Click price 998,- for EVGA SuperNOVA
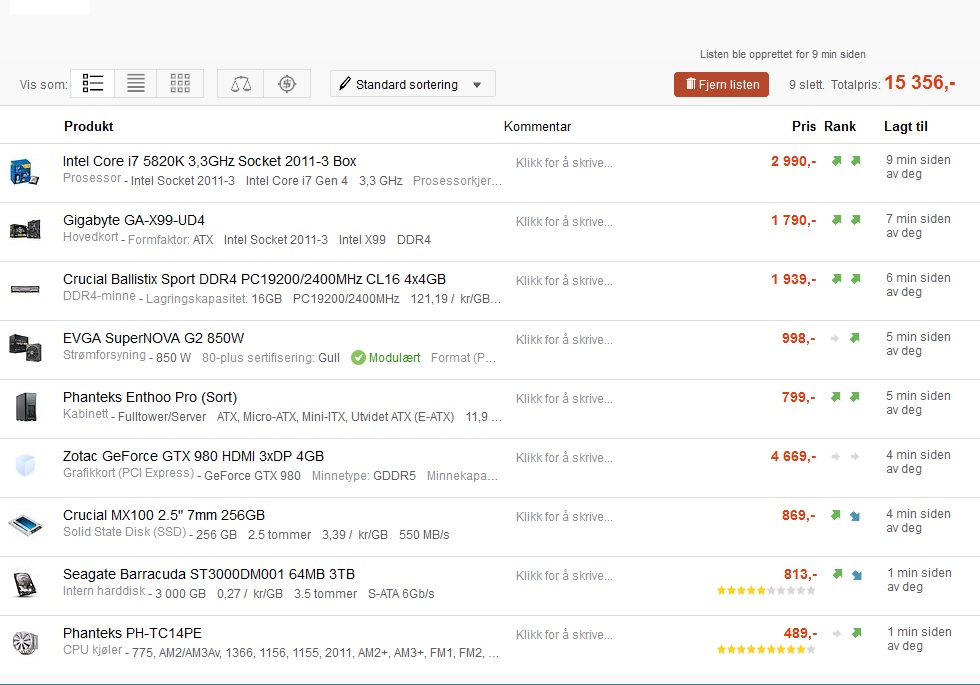The width and height of the screenshot is (980, 685). (x=799, y=338)
